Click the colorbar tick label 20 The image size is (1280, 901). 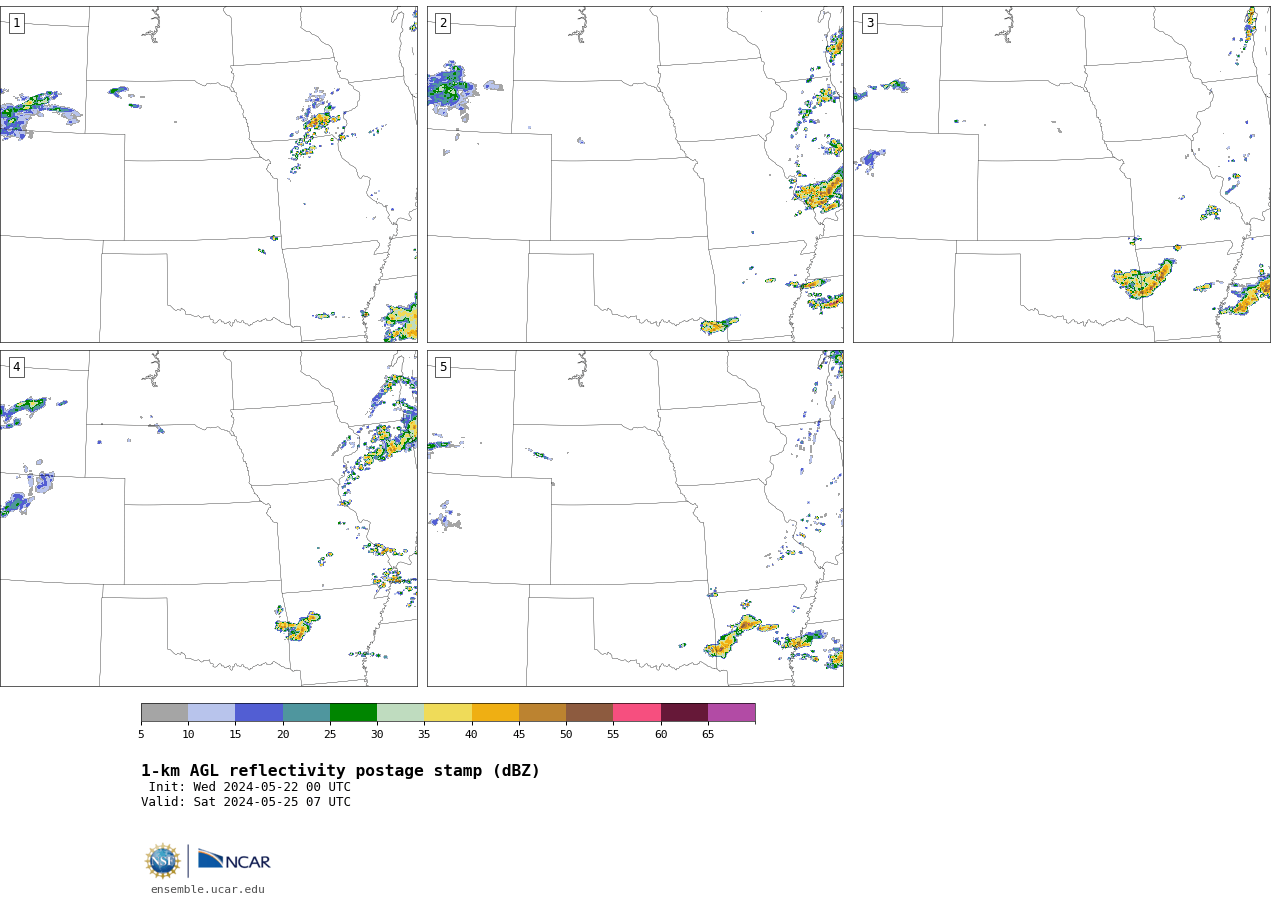283,735
